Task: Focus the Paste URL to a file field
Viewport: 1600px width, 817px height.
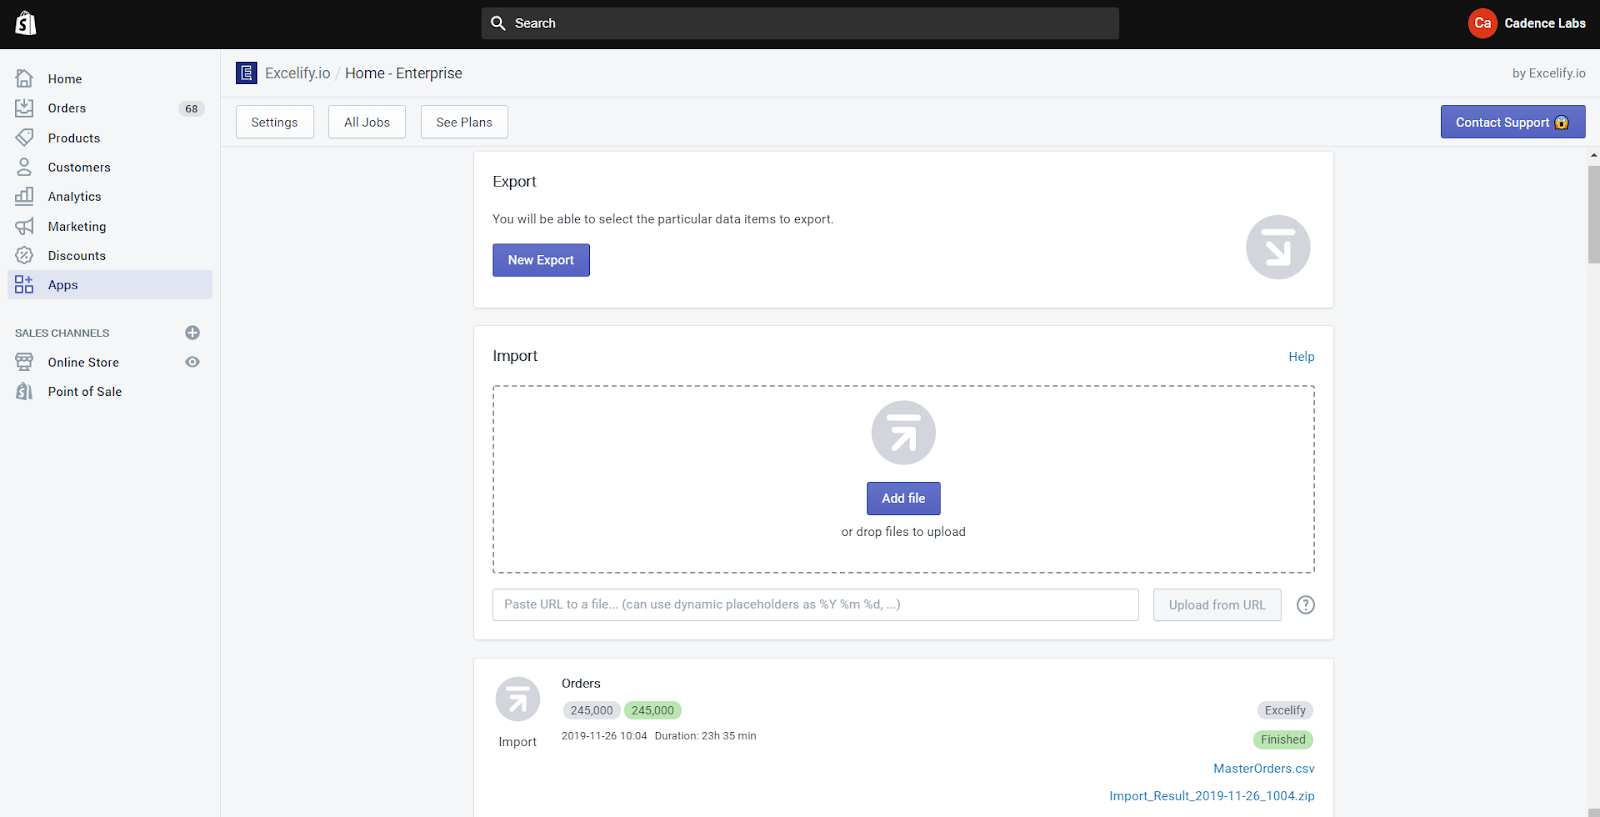Action: pyautogui.click(x=815, y=605)
